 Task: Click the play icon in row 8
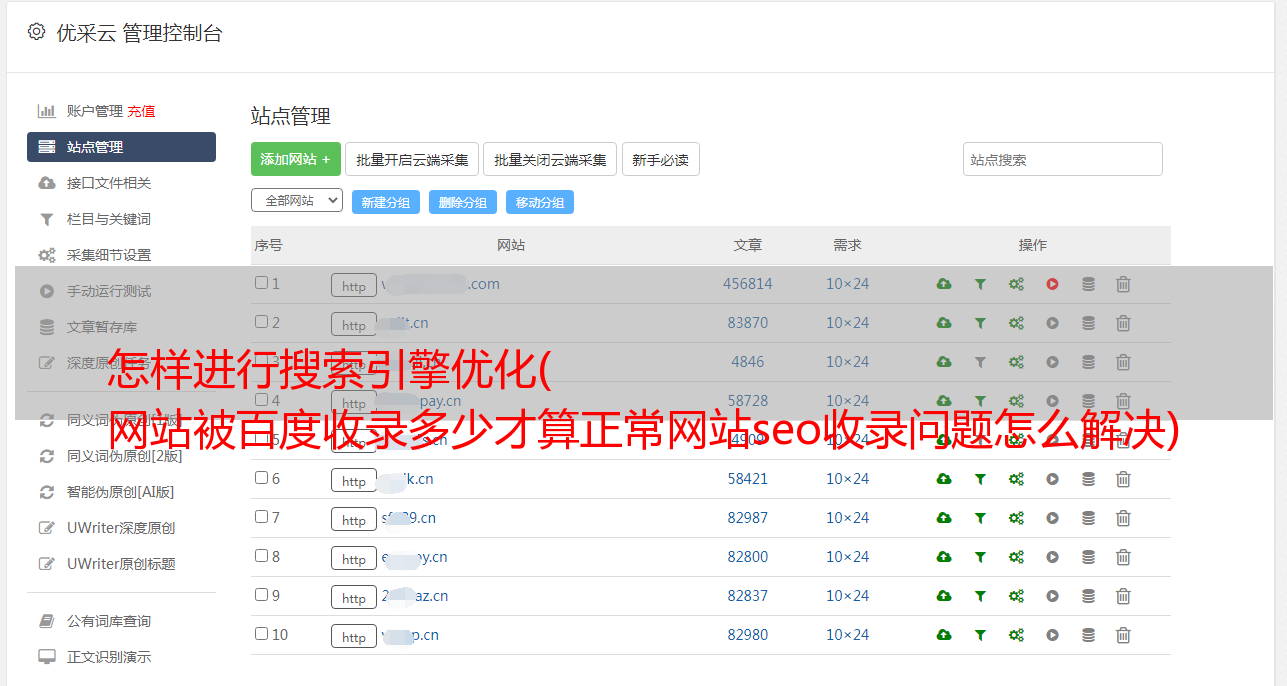pyautogui.click(x=1052, y=557)
